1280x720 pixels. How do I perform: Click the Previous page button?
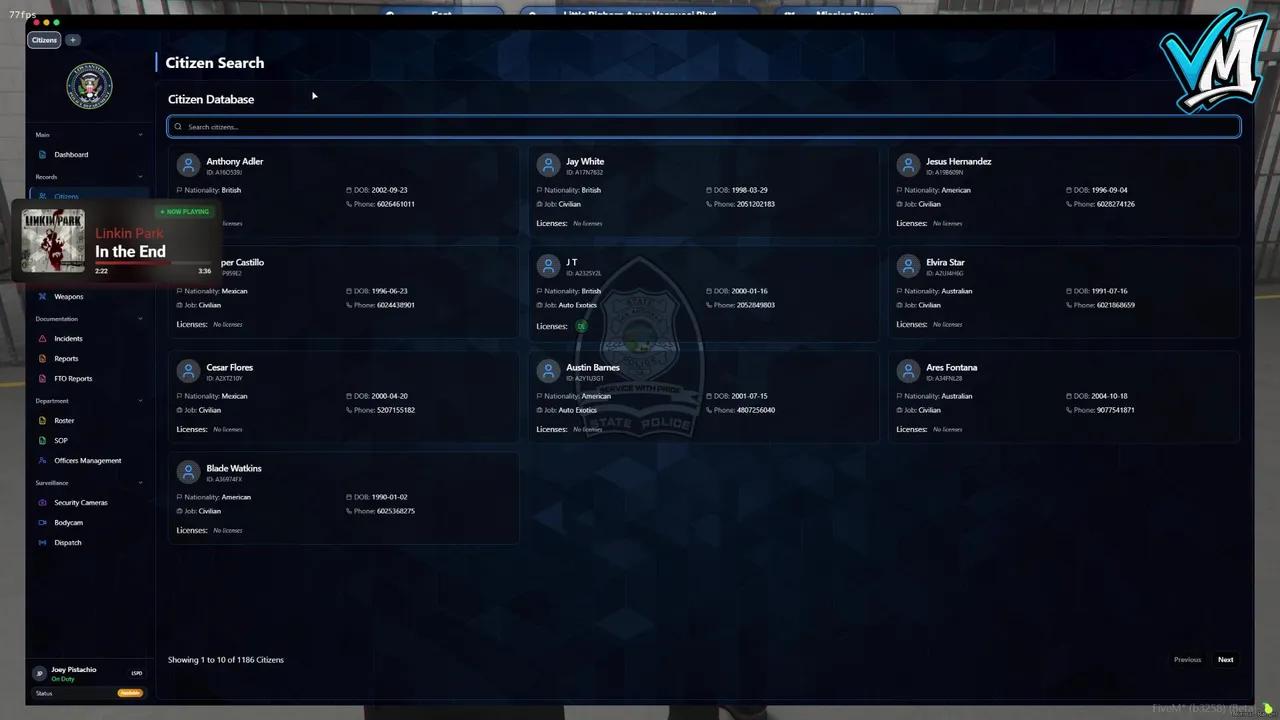click(1187, 660)
